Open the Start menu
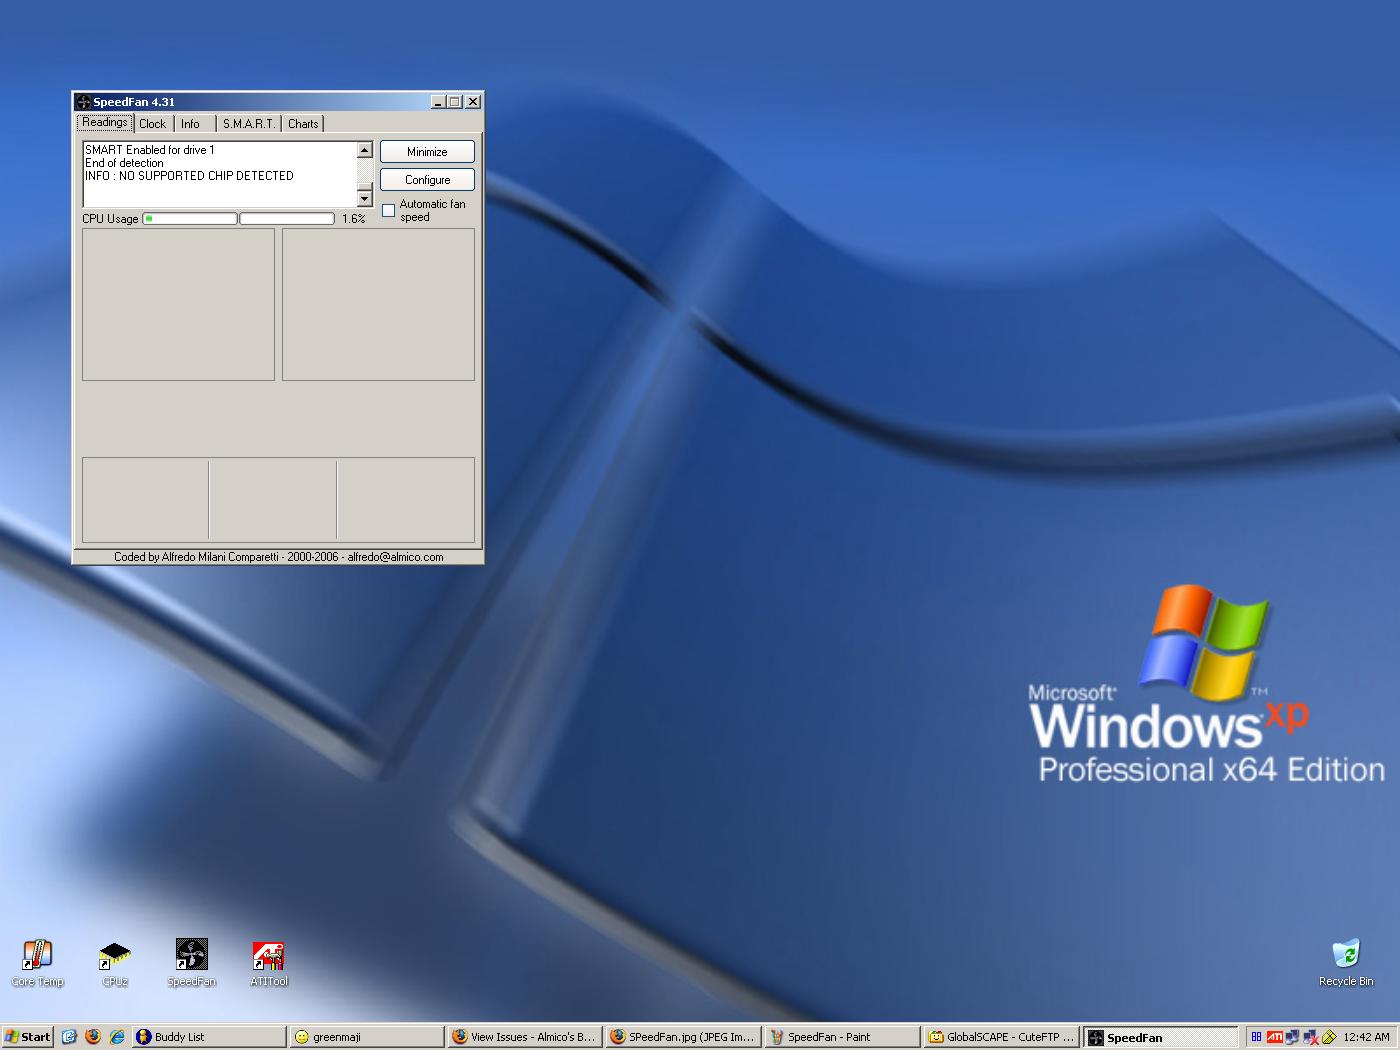The image size is (1400, 1050). pyautogui.click(x=28, y=1037)
